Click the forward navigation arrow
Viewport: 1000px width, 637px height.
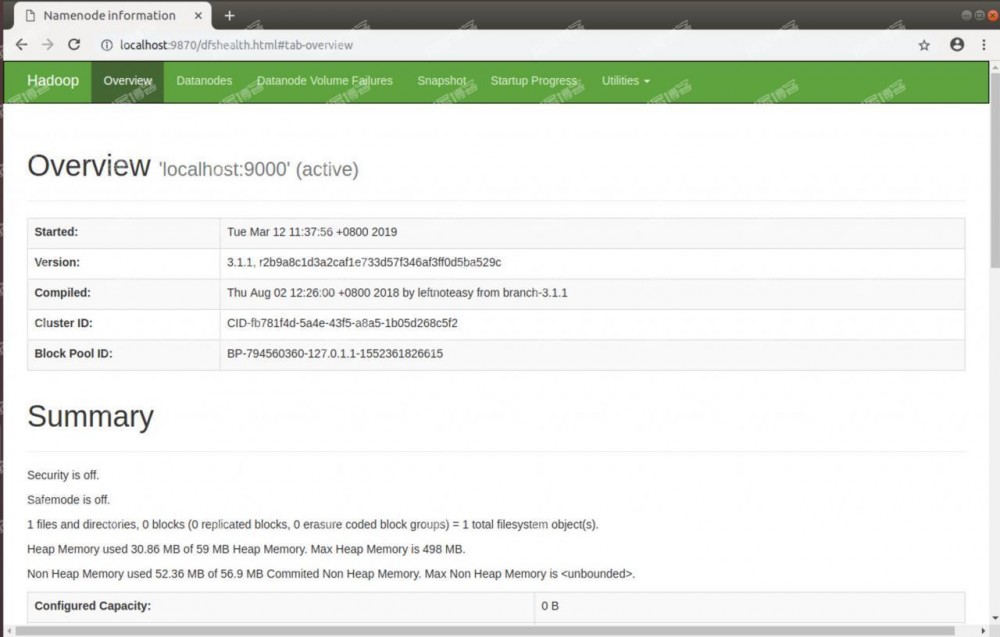tap(47, 45)
